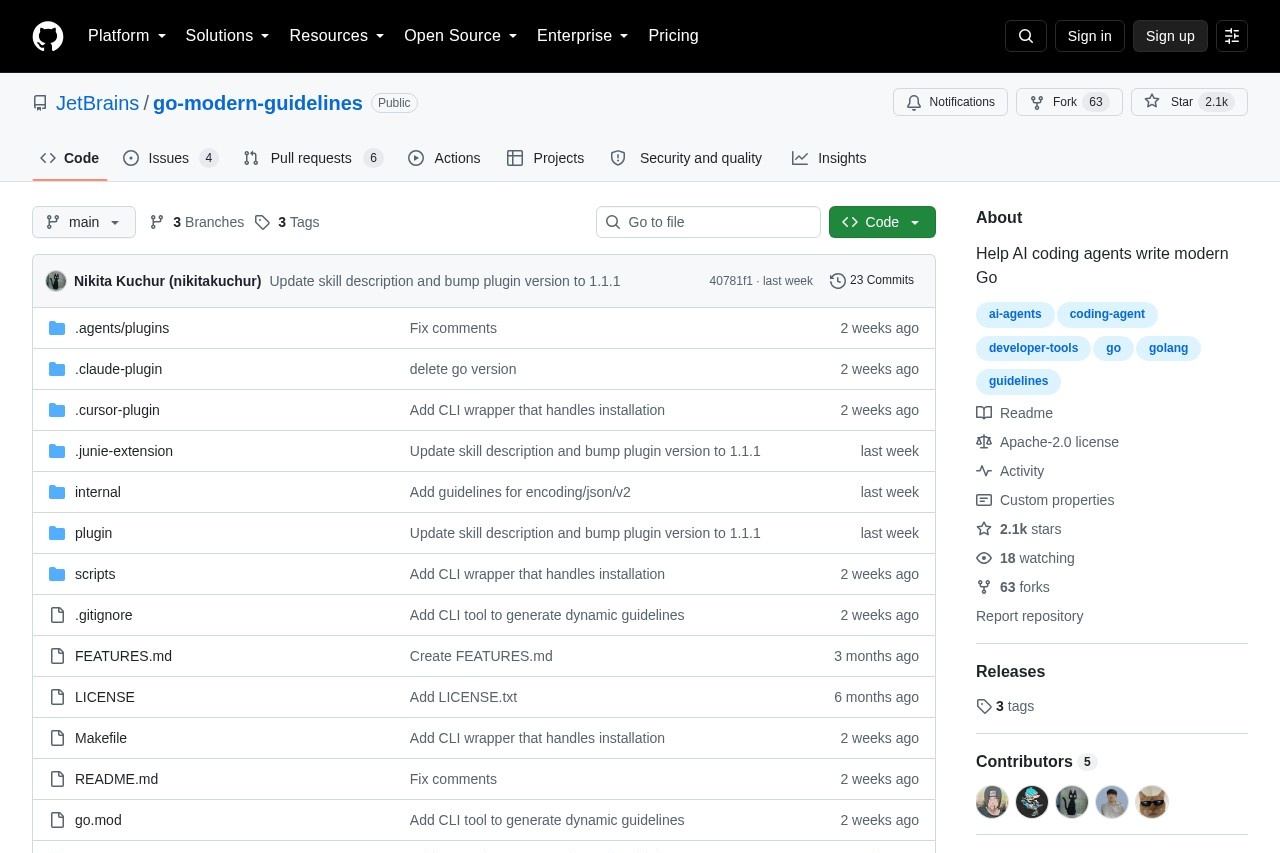Switch to the Code tab
This screenshot has height=853, width=1280.
tap(70, 158)
